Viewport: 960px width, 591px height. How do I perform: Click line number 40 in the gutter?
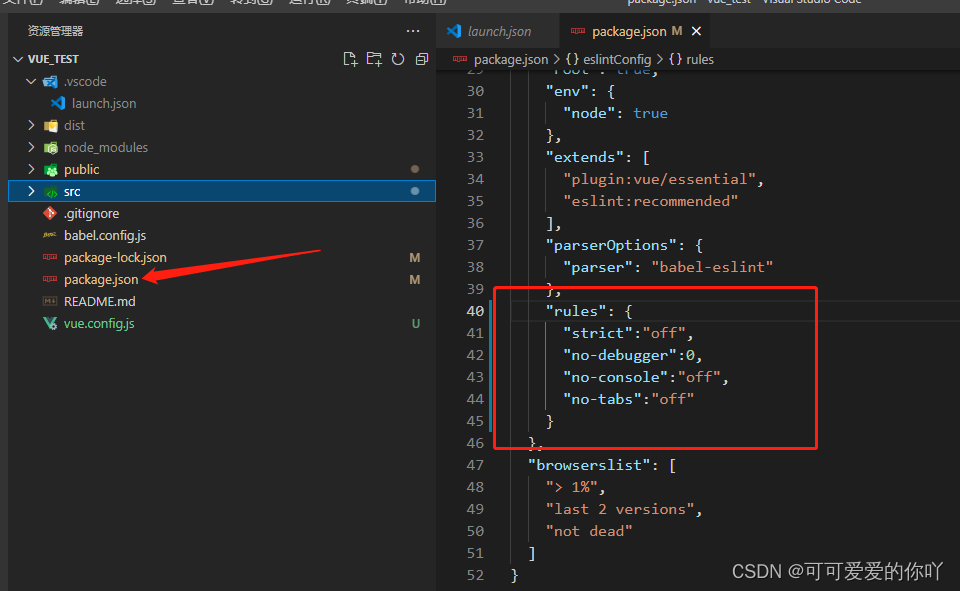(x=475, y=311)
